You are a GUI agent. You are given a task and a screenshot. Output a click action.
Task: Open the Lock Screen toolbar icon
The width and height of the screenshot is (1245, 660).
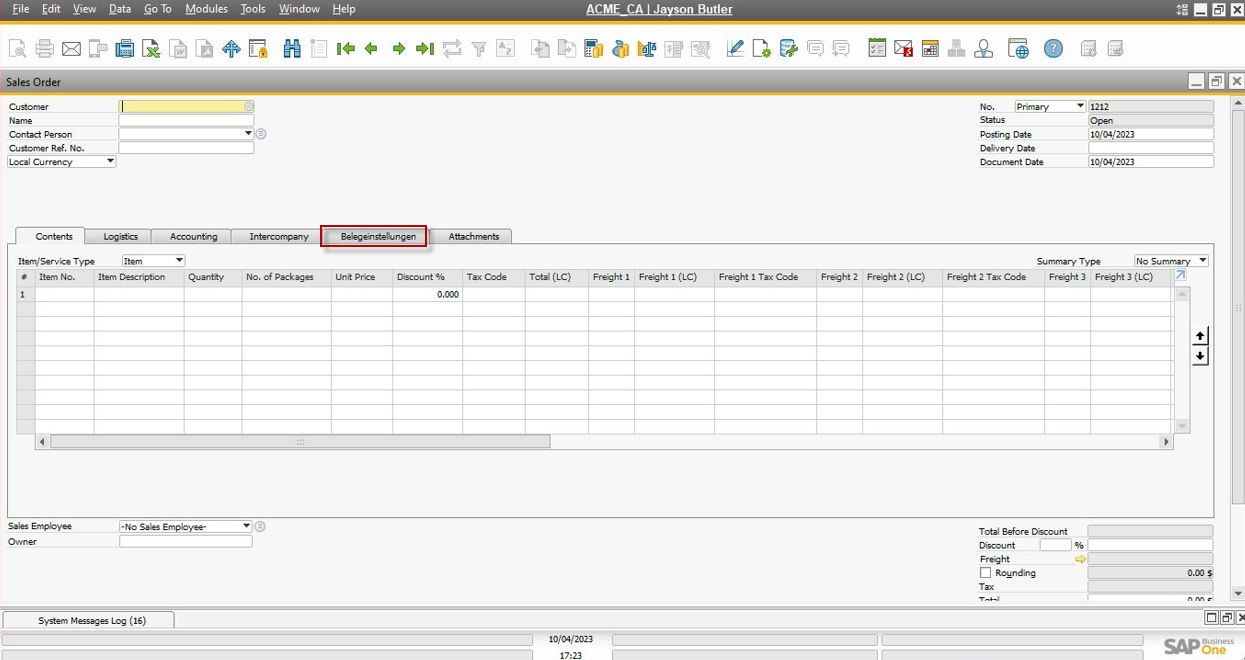pos(258,48)
